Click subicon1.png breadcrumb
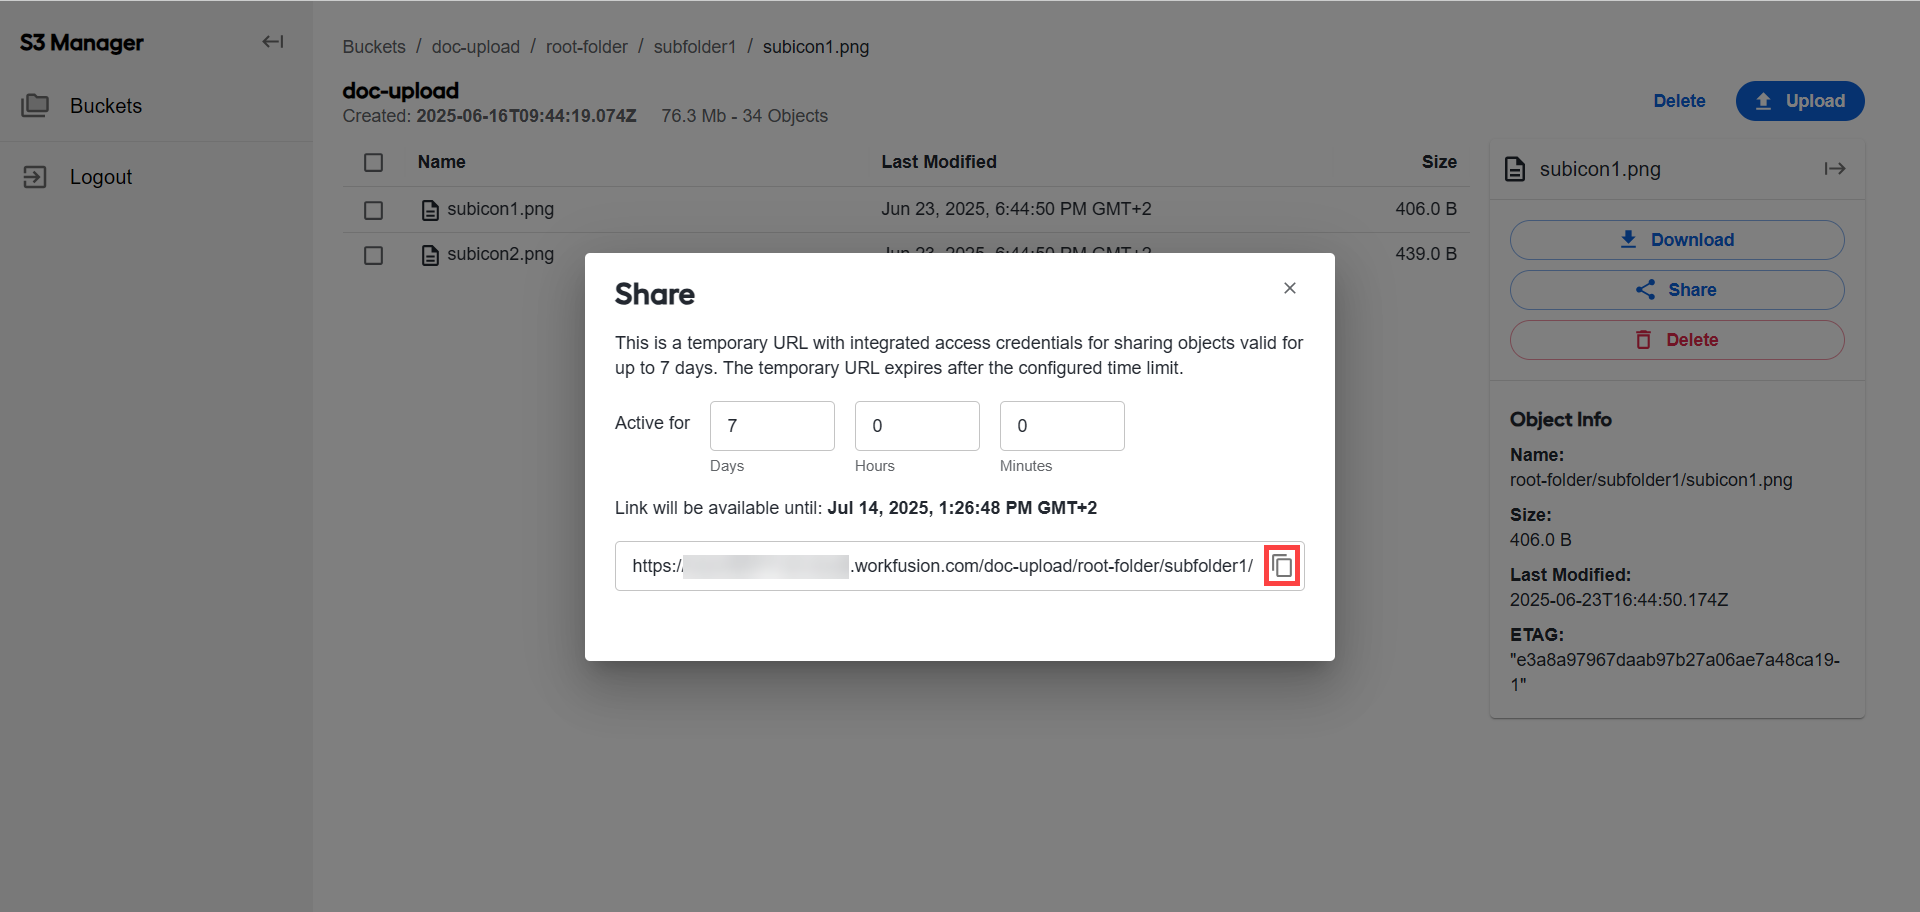The width and height of the screenshot is (1920, 912). 816,47
